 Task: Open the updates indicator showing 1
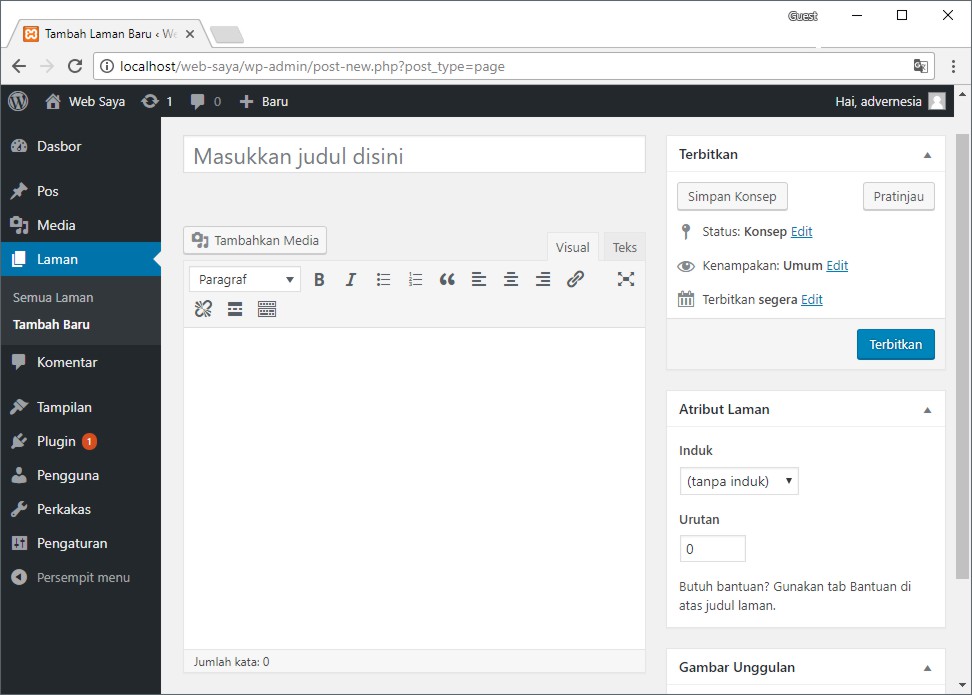point(157,101)
